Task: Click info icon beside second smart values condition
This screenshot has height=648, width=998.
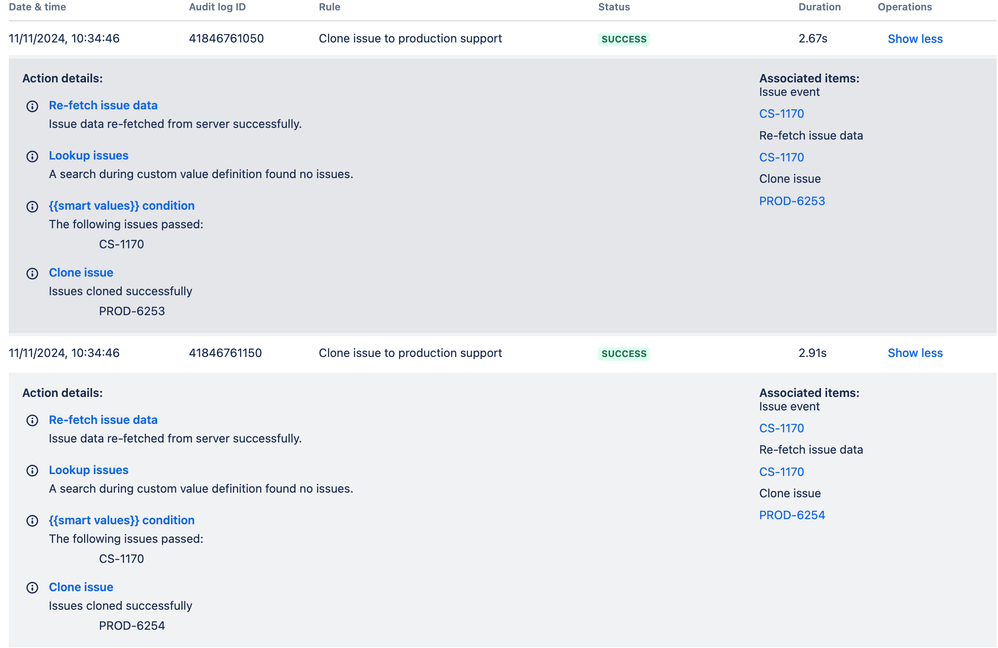Action: 32,521
